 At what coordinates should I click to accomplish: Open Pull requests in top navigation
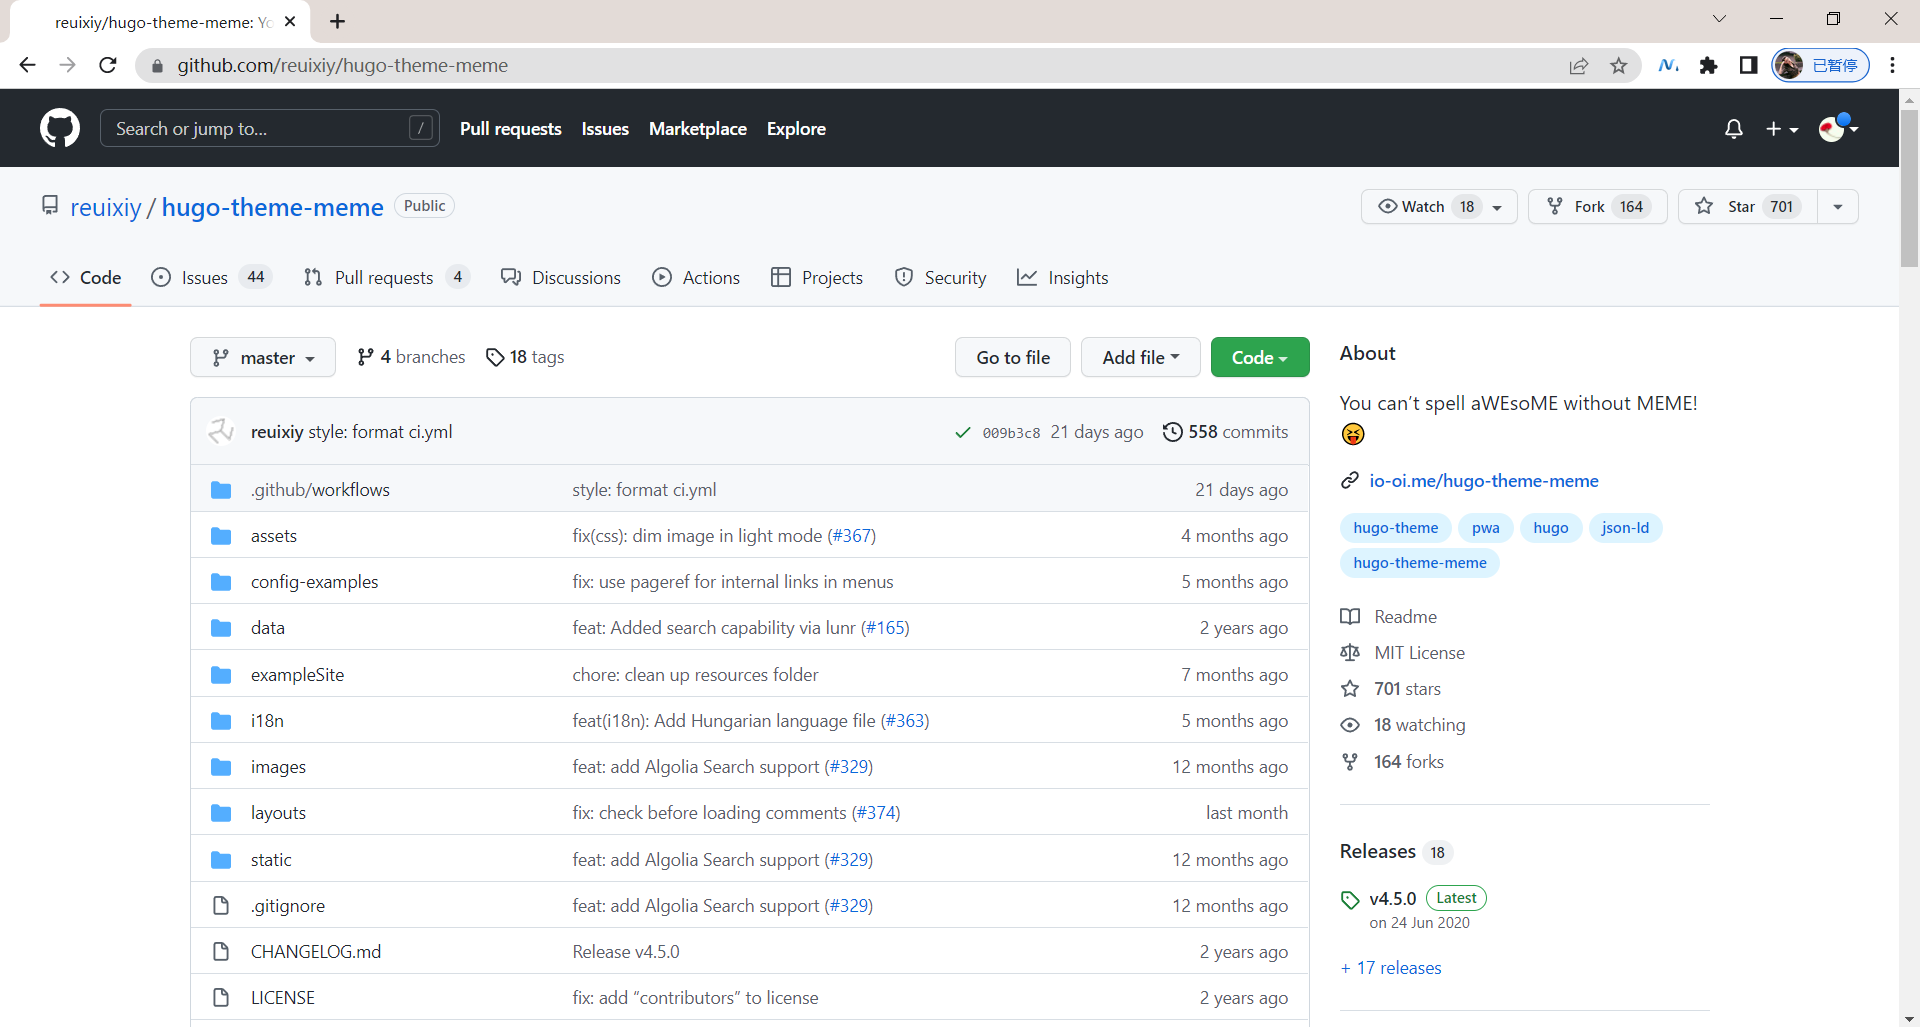pyautogui.click(x=511, y=129)
